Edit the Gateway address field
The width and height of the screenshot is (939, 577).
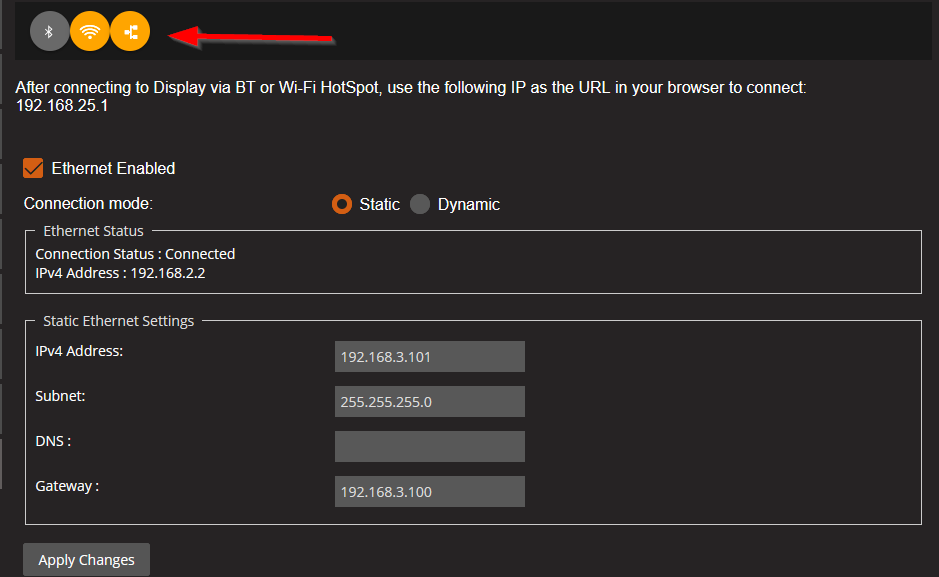pos(429,491)
